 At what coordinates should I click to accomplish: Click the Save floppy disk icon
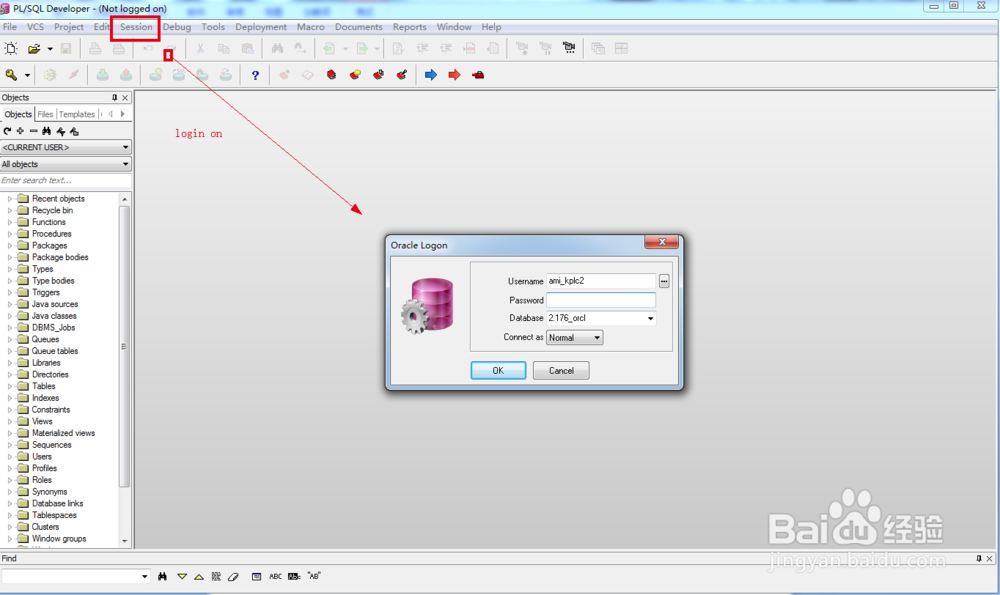(x=66, y=48)
